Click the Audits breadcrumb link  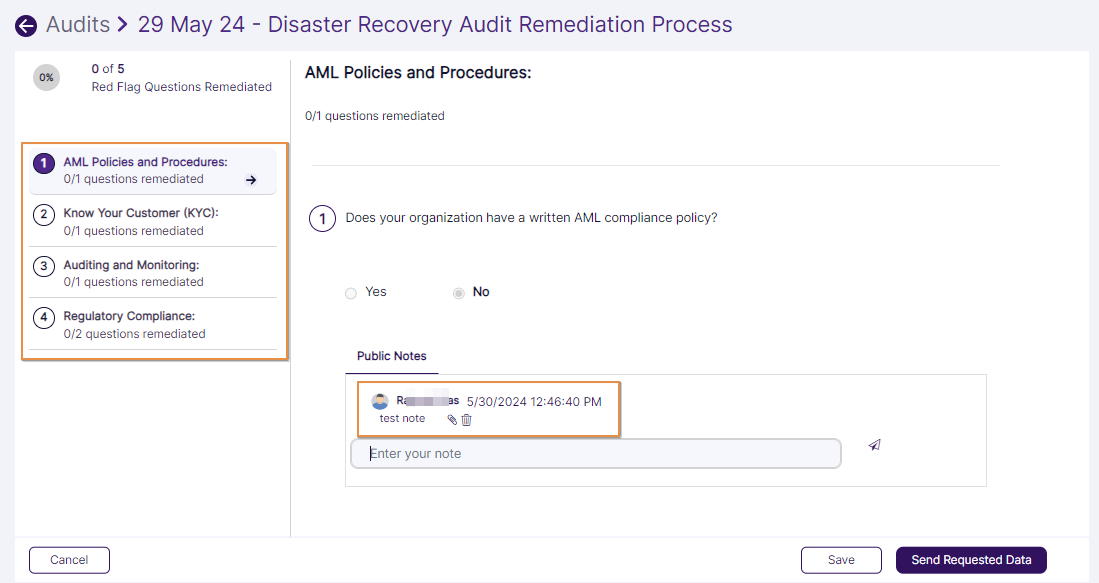coord(78,25)
